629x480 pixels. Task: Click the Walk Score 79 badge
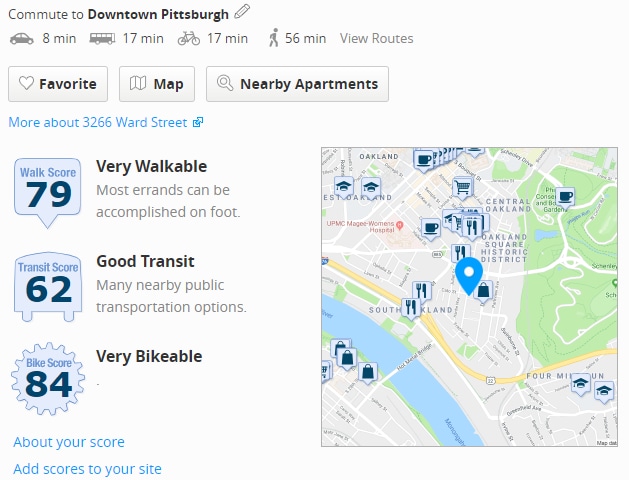[48, 192]
